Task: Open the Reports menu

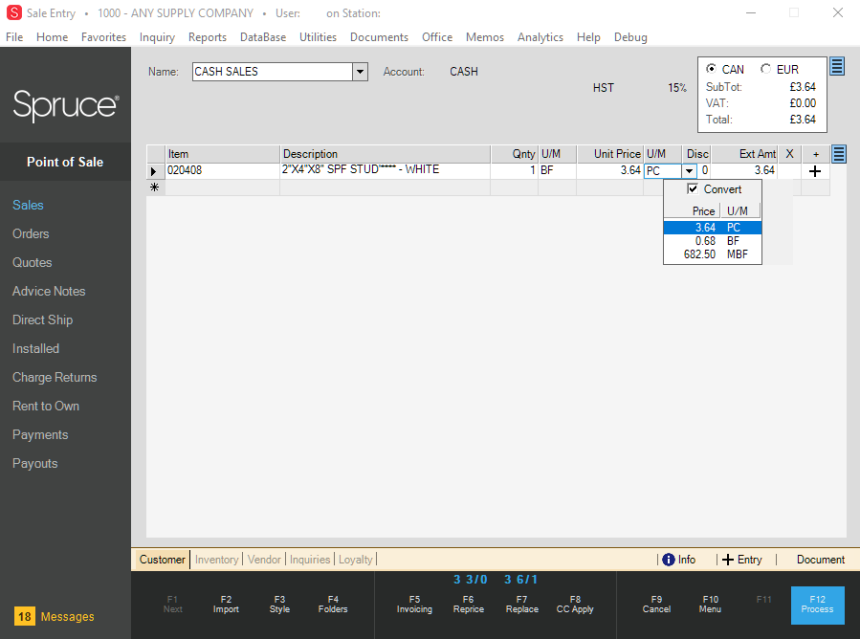Action: point(207,37)
